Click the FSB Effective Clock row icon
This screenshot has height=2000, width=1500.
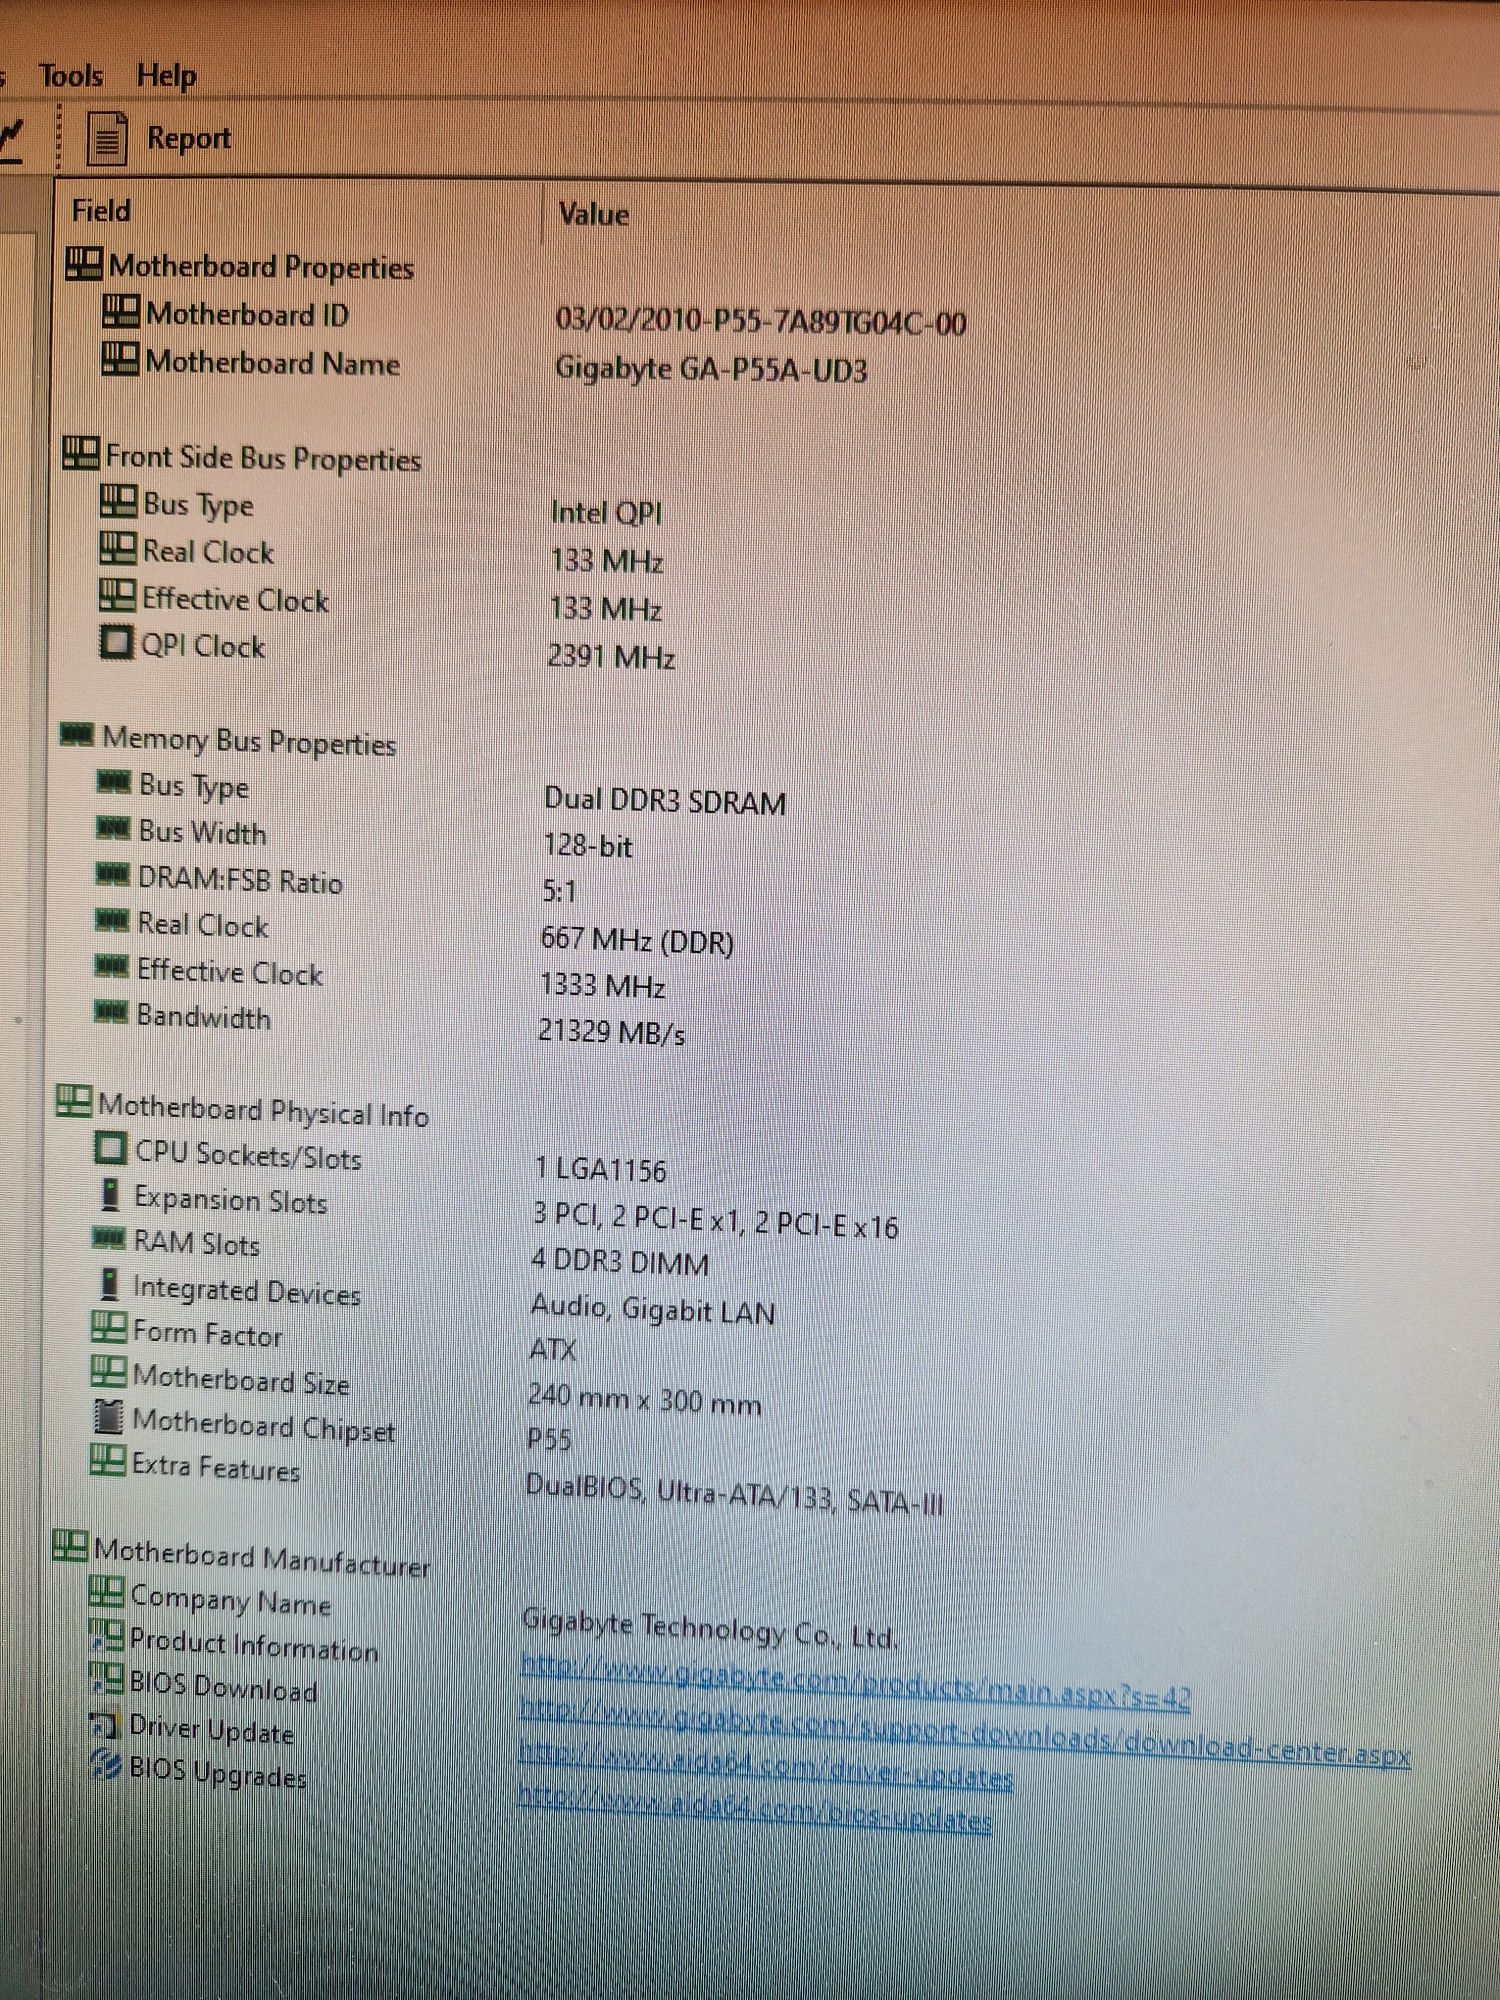pyautogui.click(x=116, y=595)
